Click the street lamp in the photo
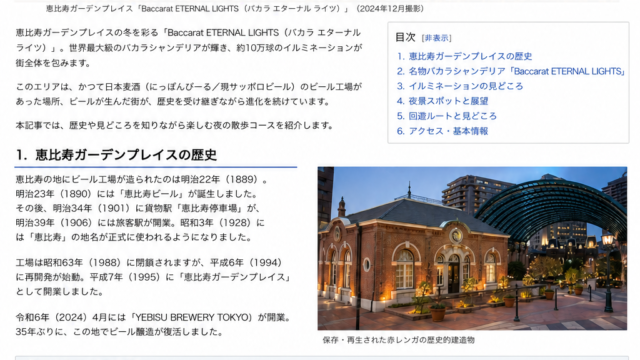Screen dimensions: 640x360 [x=608, y=271]
